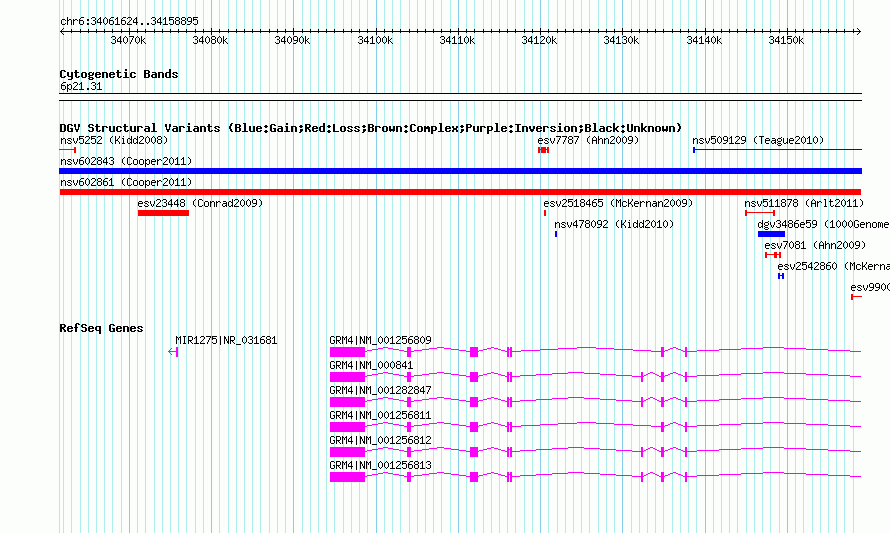Click GRM4|NM_001282847 transcript label
The image size is (890, 533).
pos(380,391)
